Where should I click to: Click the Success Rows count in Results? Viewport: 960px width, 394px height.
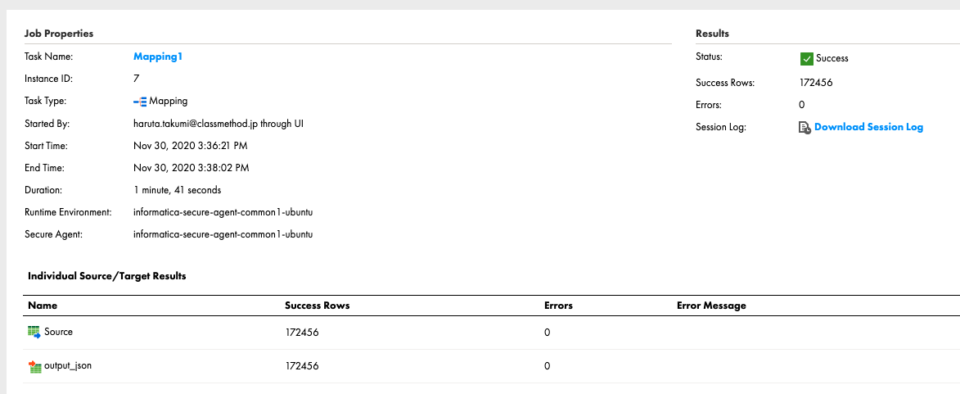[x=816, y=83]
